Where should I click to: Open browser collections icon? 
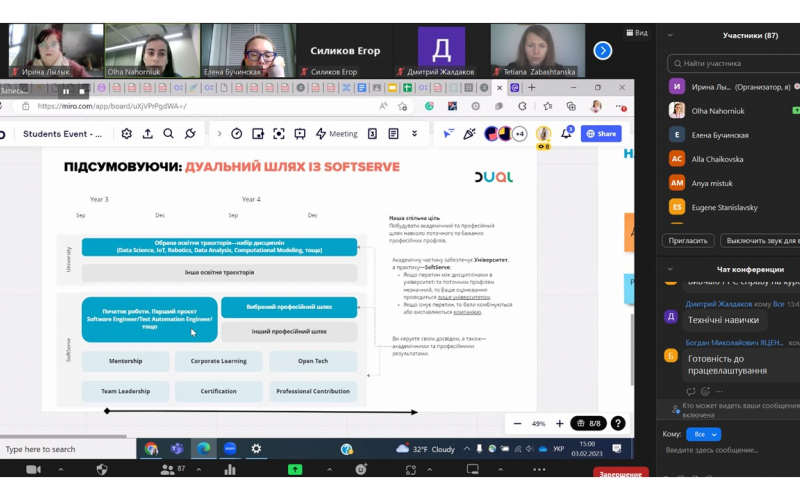[x=571, y=106]
